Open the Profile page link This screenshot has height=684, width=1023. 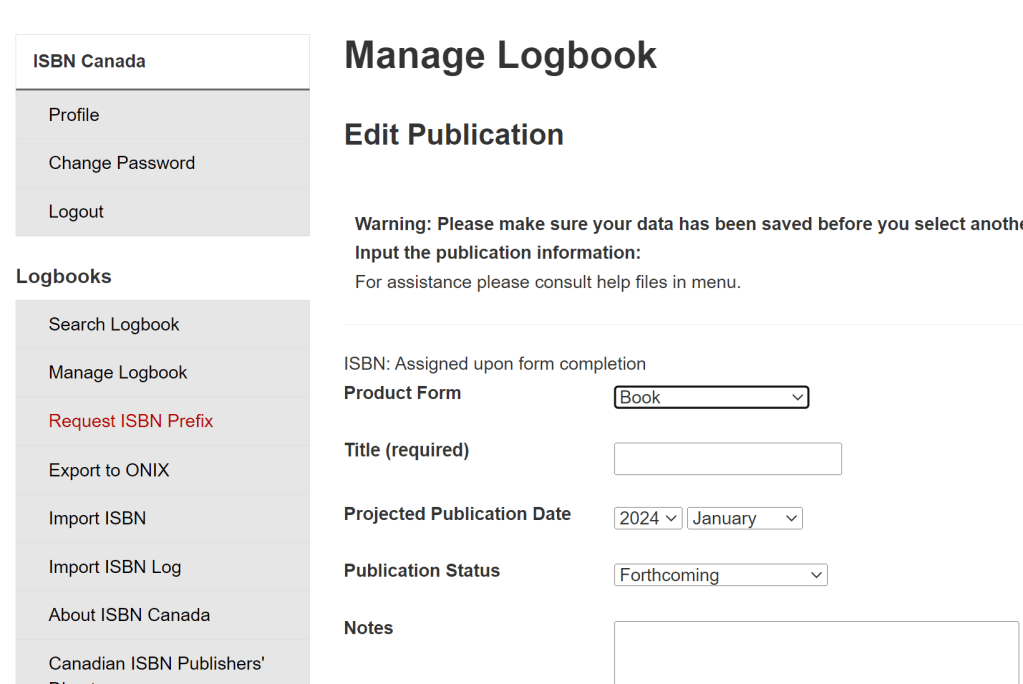(x=74, y=115)
